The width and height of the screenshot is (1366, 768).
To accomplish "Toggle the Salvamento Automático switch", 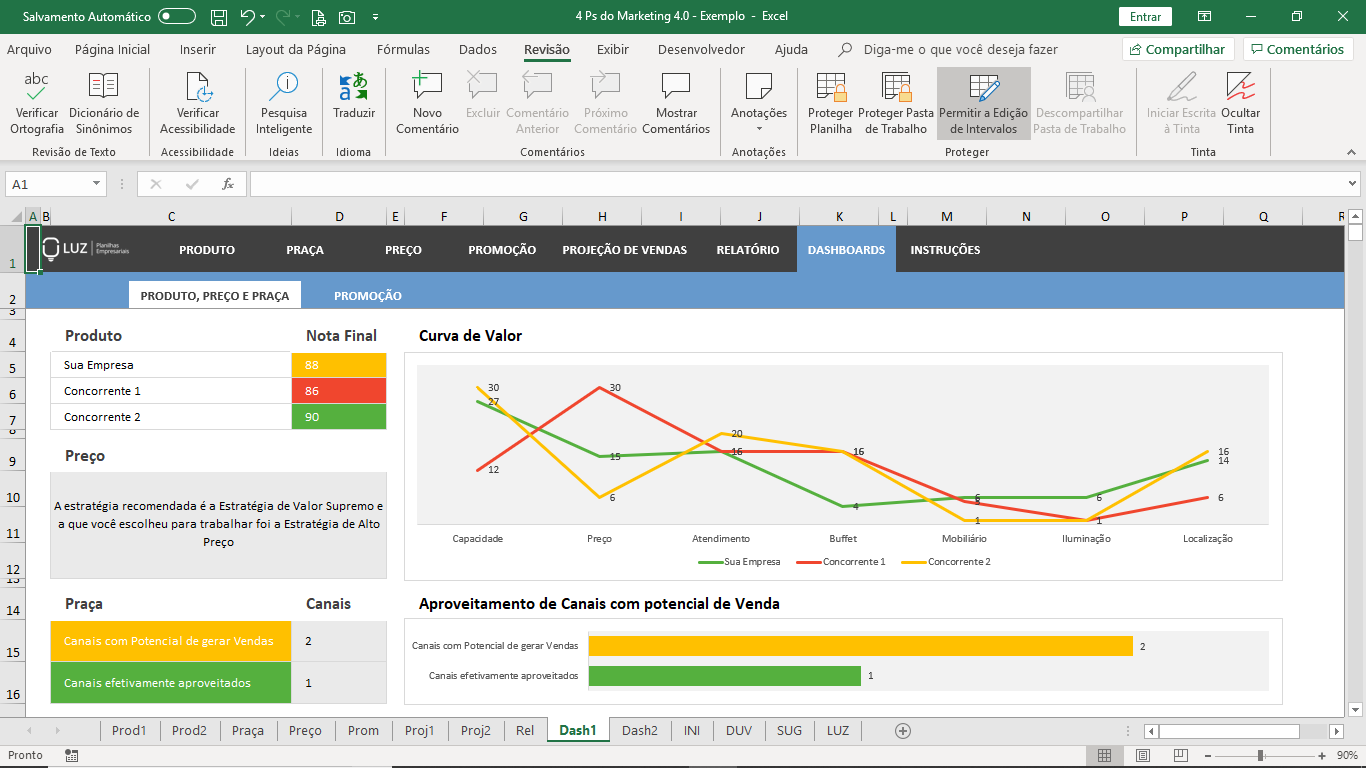I will point(177,16).
